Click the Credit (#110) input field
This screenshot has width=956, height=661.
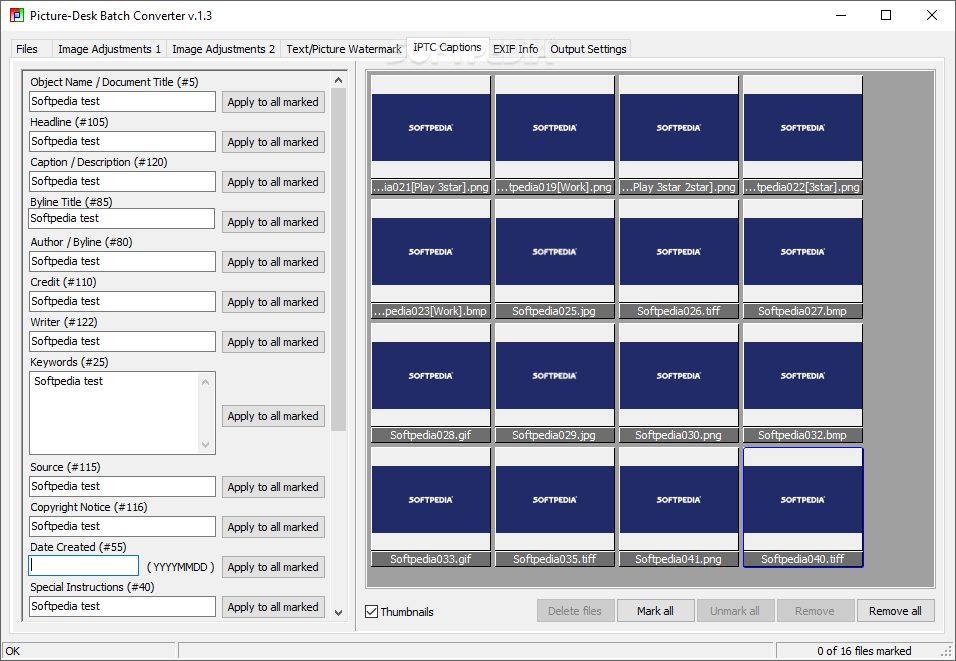pyautogui.click(x=123, y=302)
